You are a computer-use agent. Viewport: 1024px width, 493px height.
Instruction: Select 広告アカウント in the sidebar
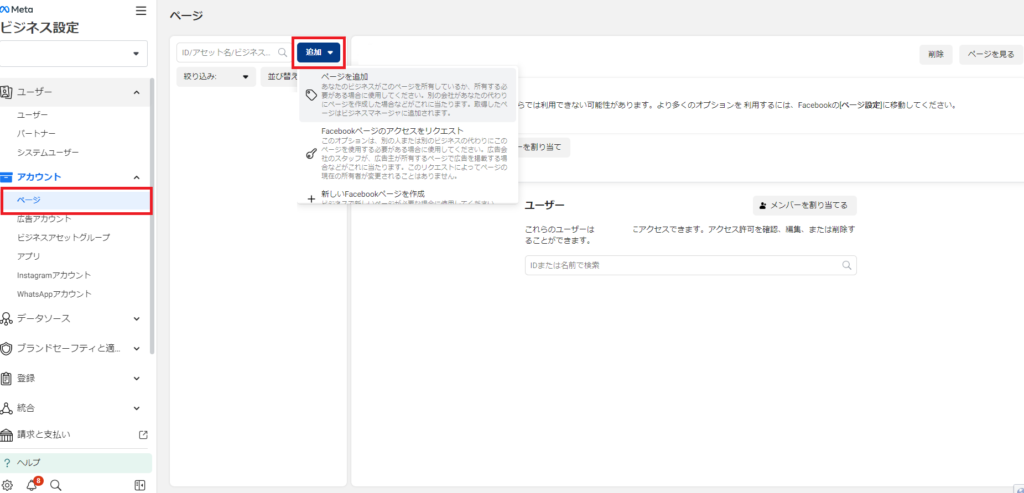click(x=45, y=219)
